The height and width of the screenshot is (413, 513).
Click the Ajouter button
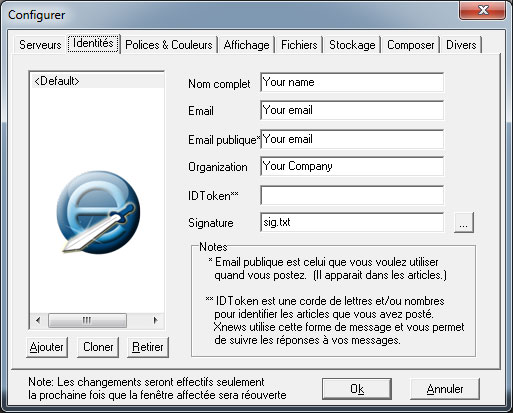point(47,347)
